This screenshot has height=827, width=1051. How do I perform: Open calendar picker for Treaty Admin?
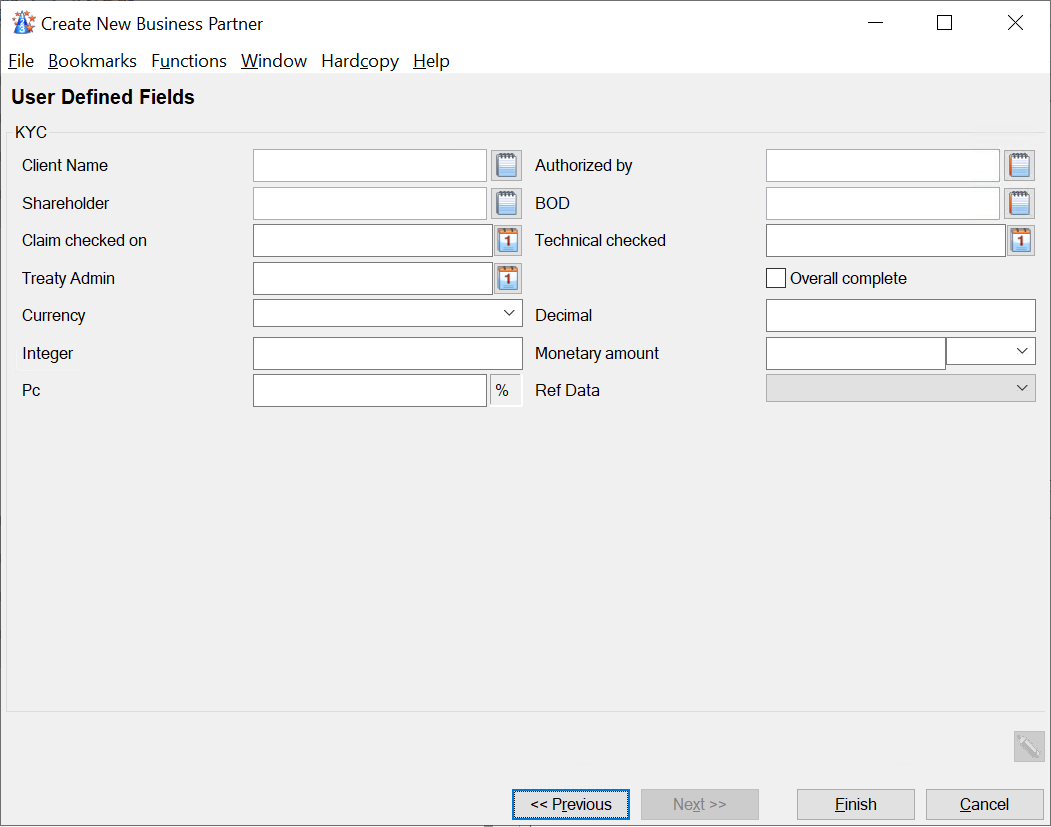(x=508, y=278)
